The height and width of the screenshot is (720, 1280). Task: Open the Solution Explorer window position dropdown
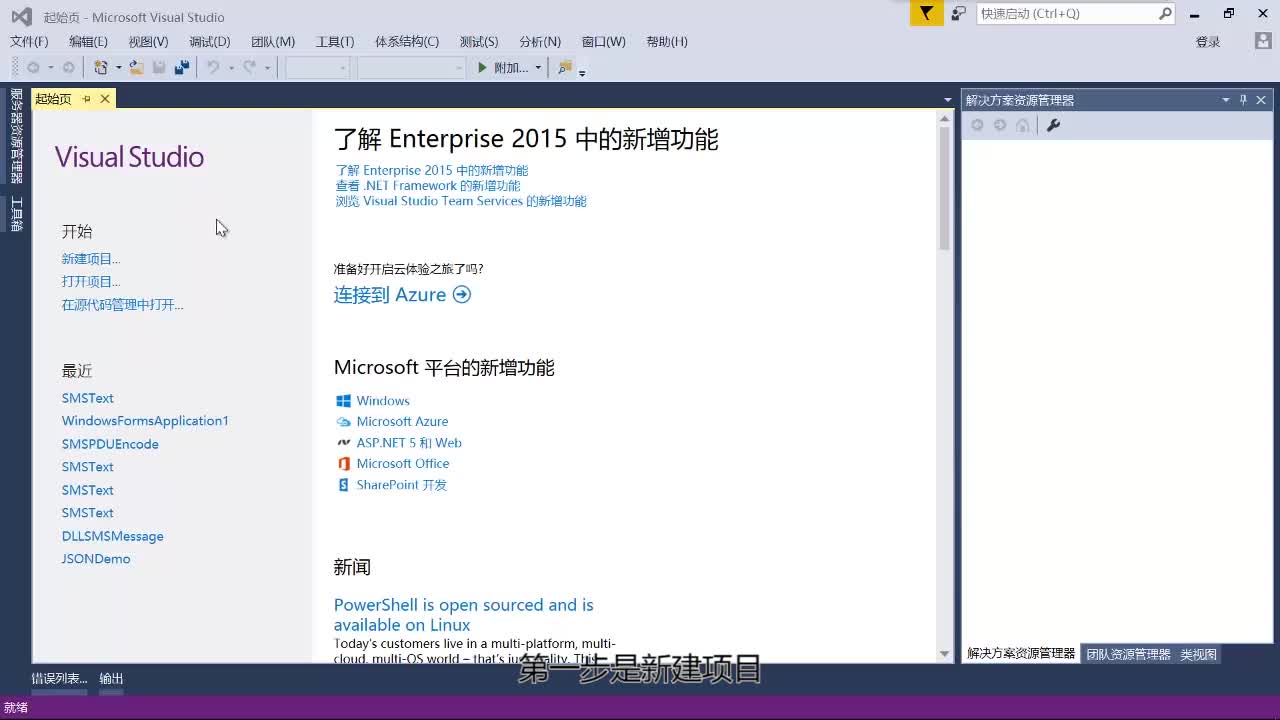(1225, 99)
